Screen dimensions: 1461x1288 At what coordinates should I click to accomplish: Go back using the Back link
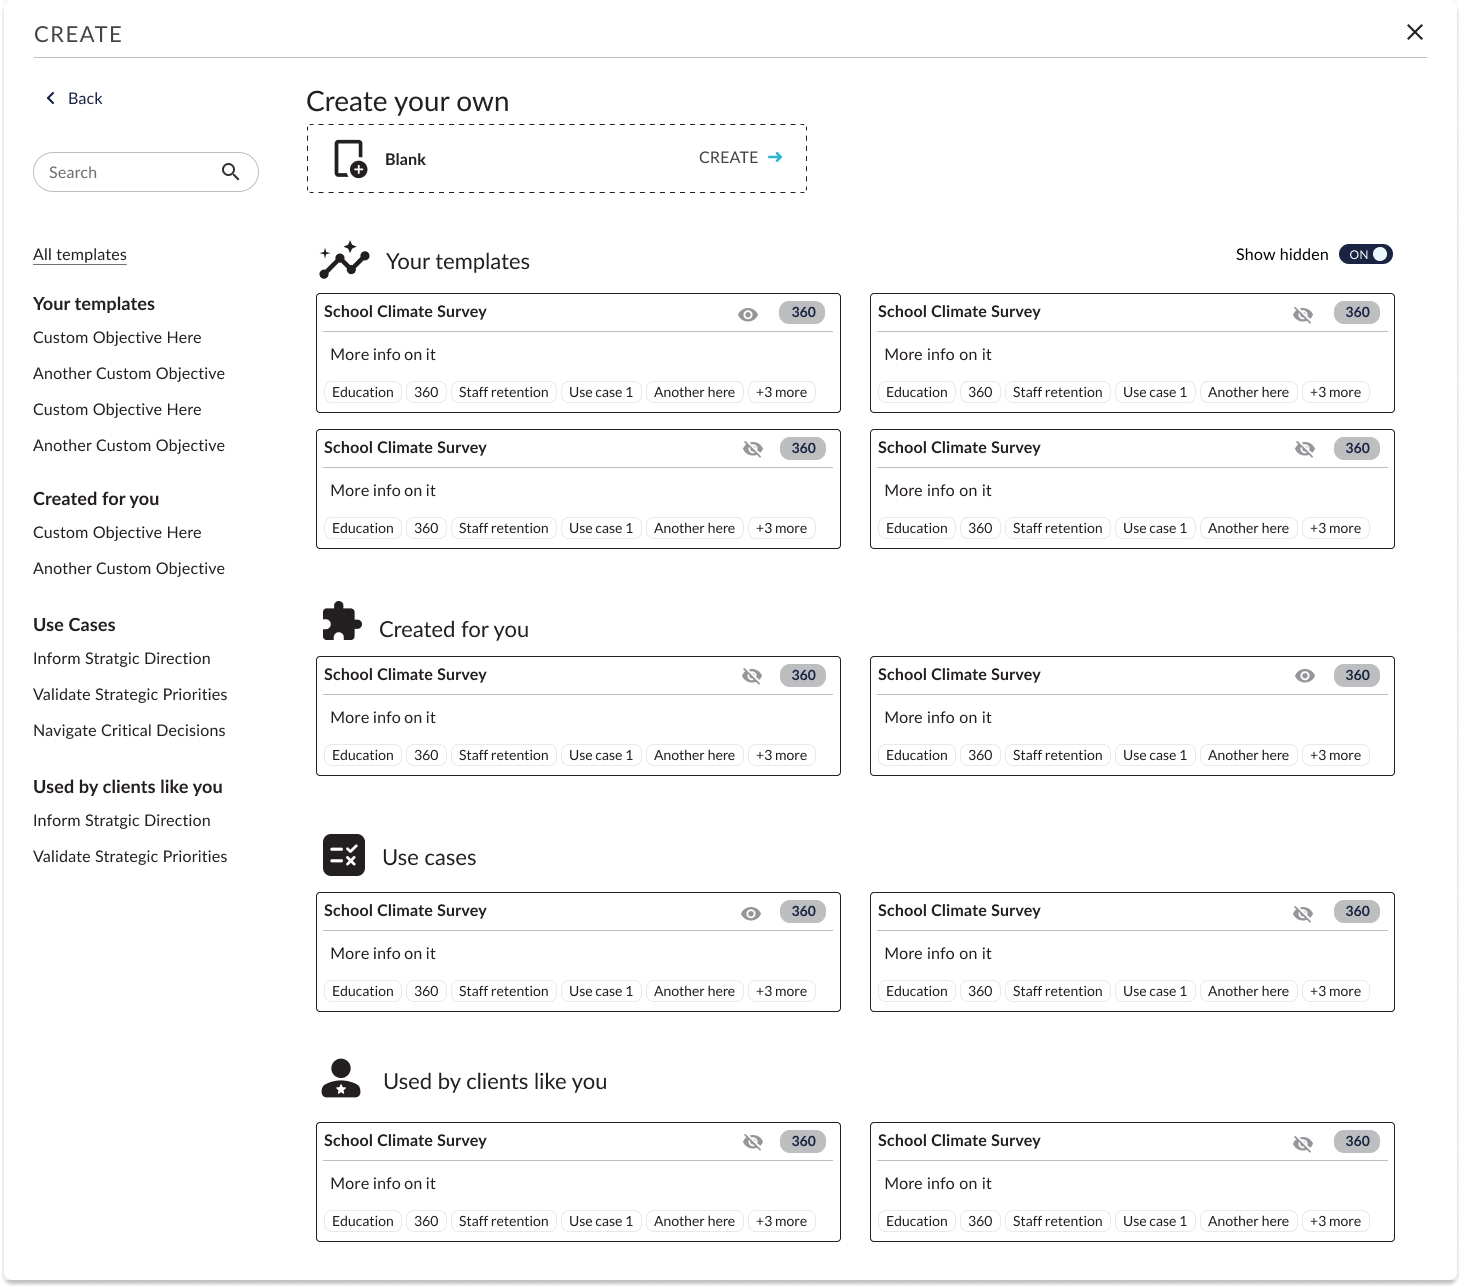[85, 98]
